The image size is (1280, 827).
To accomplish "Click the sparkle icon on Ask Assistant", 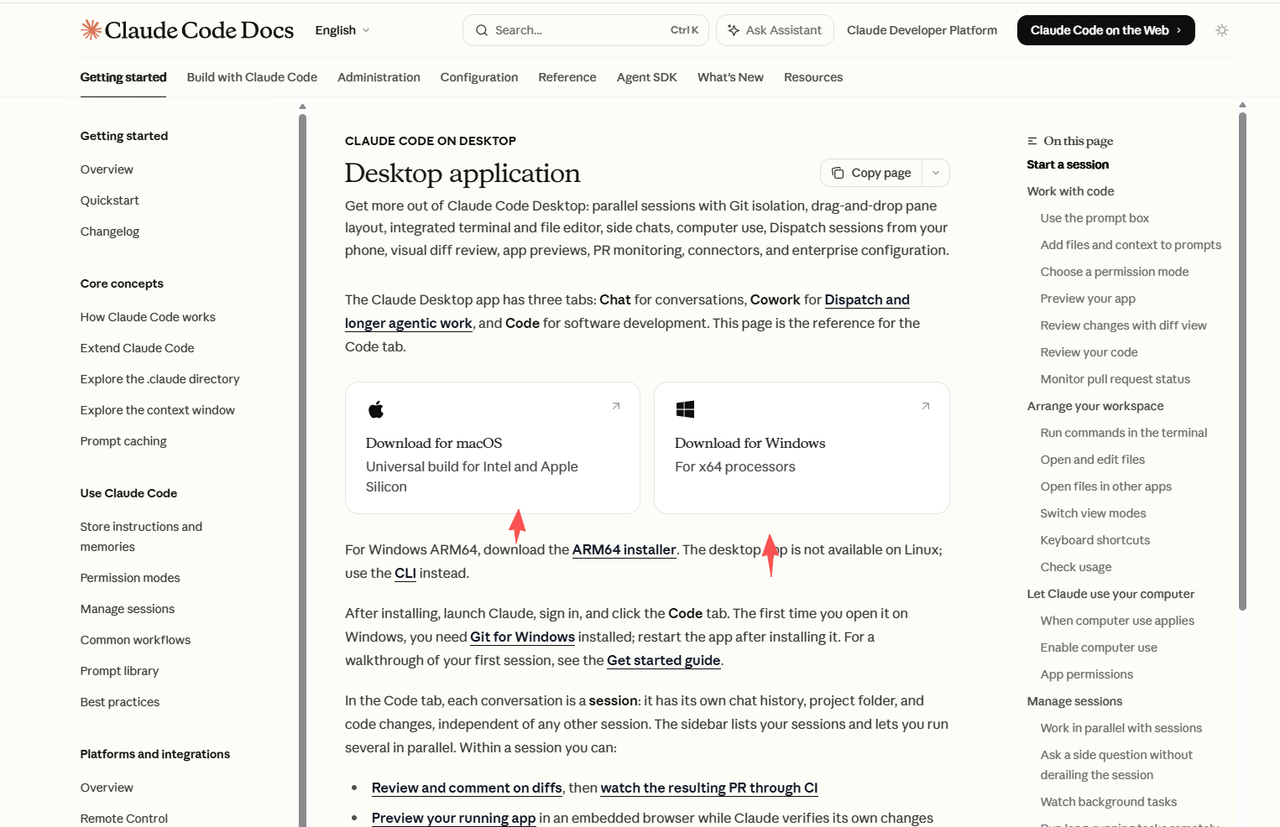I will click(734, 30).
